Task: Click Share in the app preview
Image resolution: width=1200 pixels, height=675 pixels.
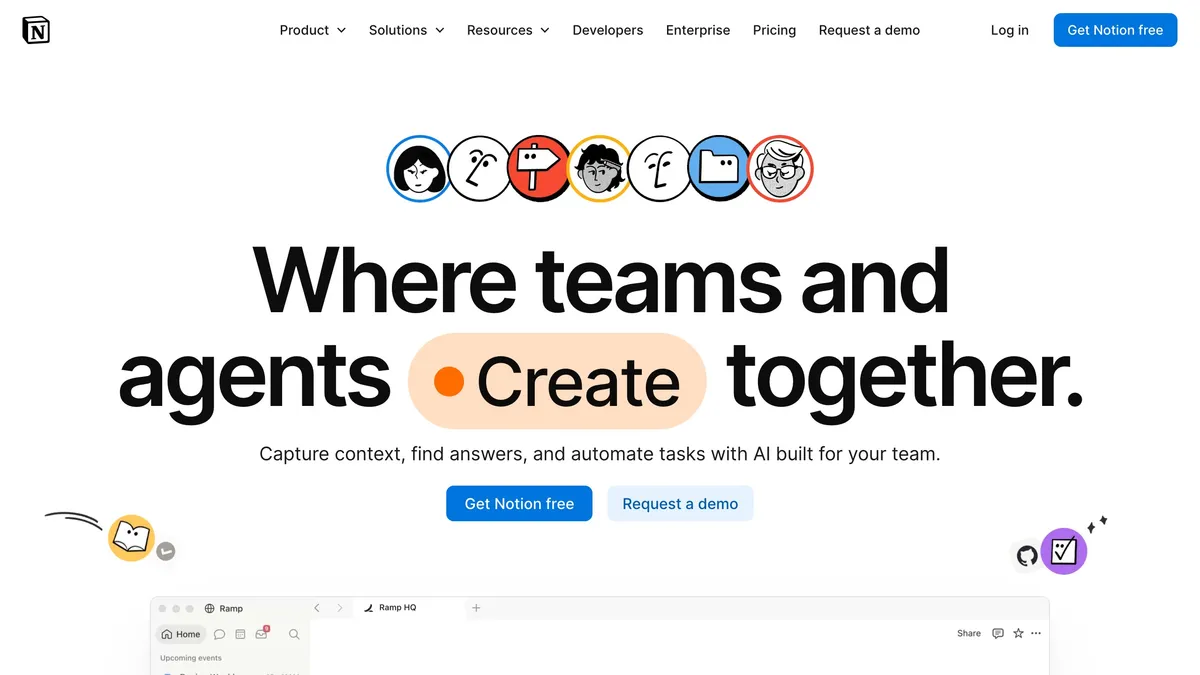Action: [969, 633]
